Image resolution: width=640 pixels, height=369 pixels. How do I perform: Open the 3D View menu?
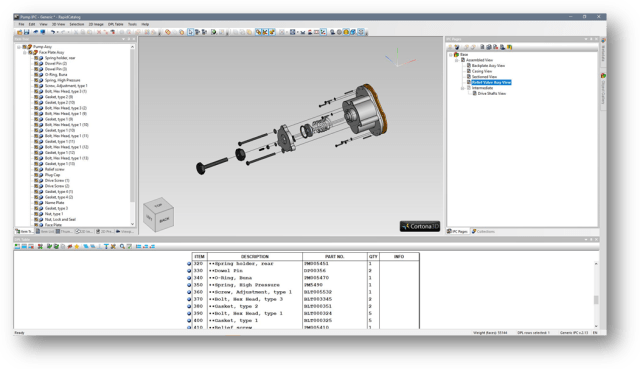tap(58, 24)
